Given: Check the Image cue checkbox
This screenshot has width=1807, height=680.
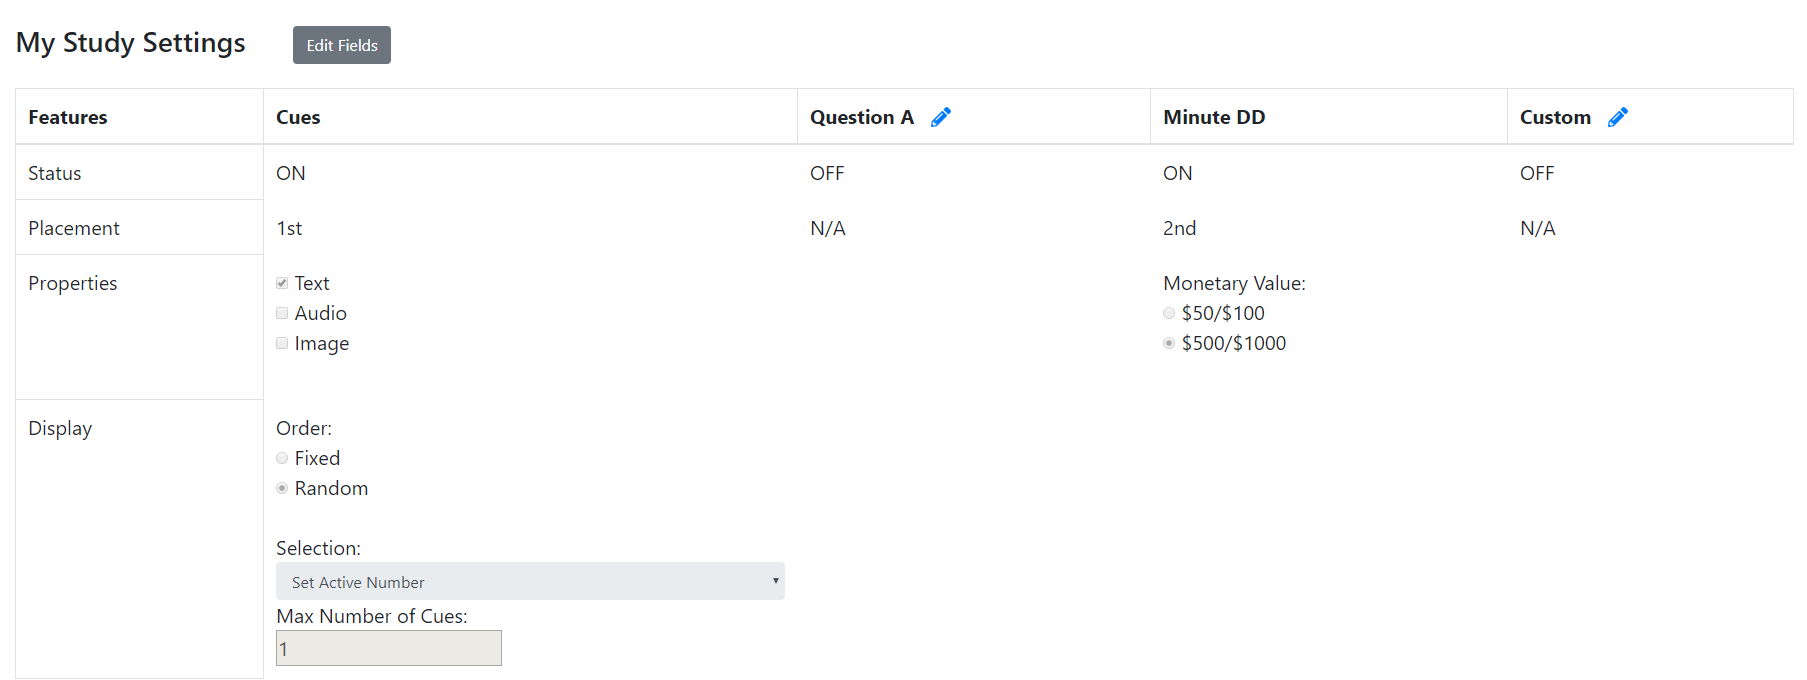Looking at the screenshot, I should click(282, 343).
